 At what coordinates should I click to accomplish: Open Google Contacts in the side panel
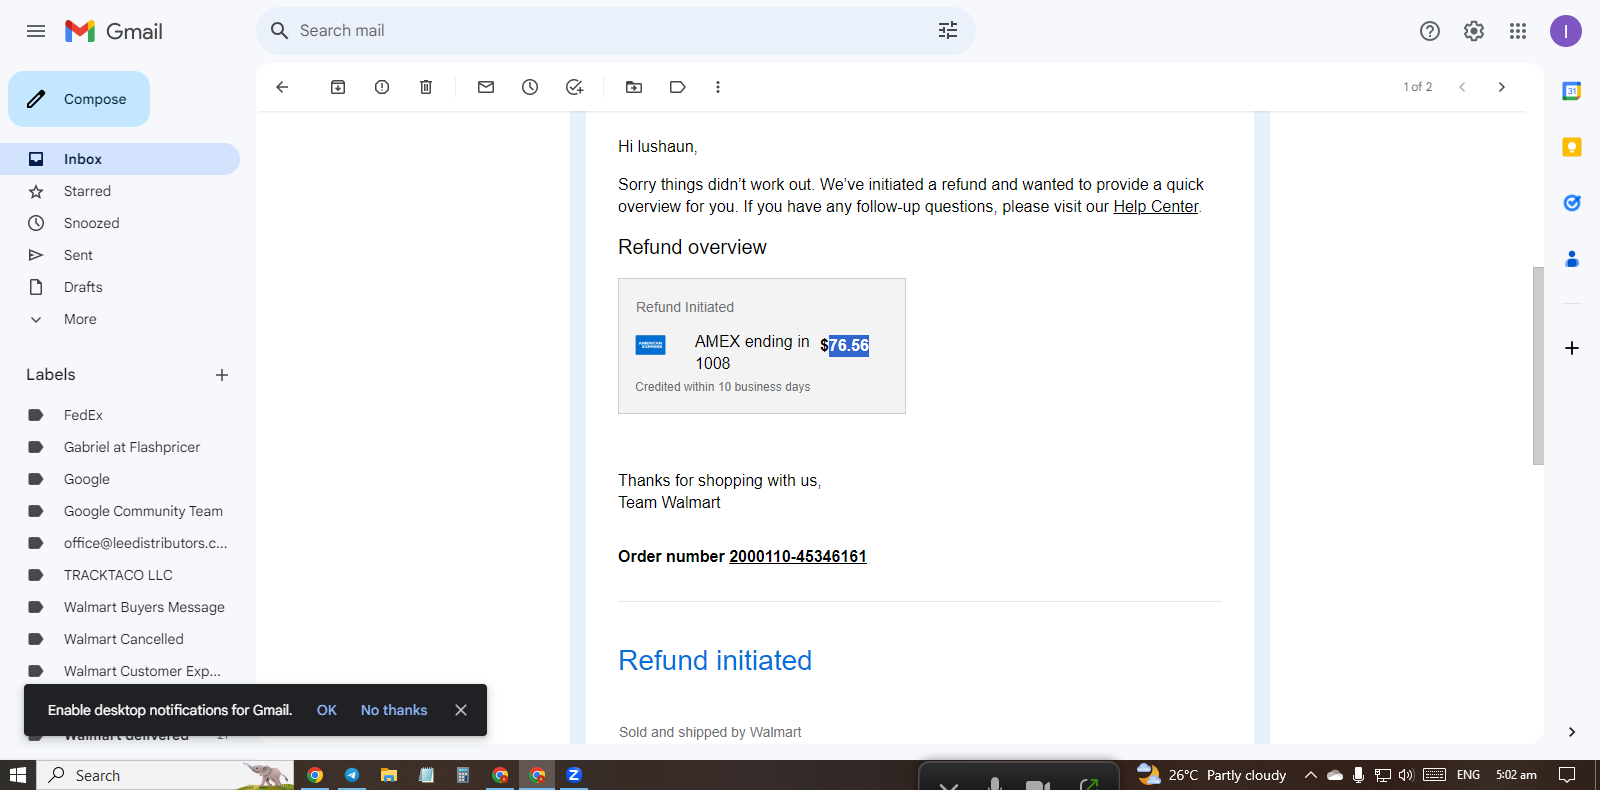click(x=1572, y=259)
